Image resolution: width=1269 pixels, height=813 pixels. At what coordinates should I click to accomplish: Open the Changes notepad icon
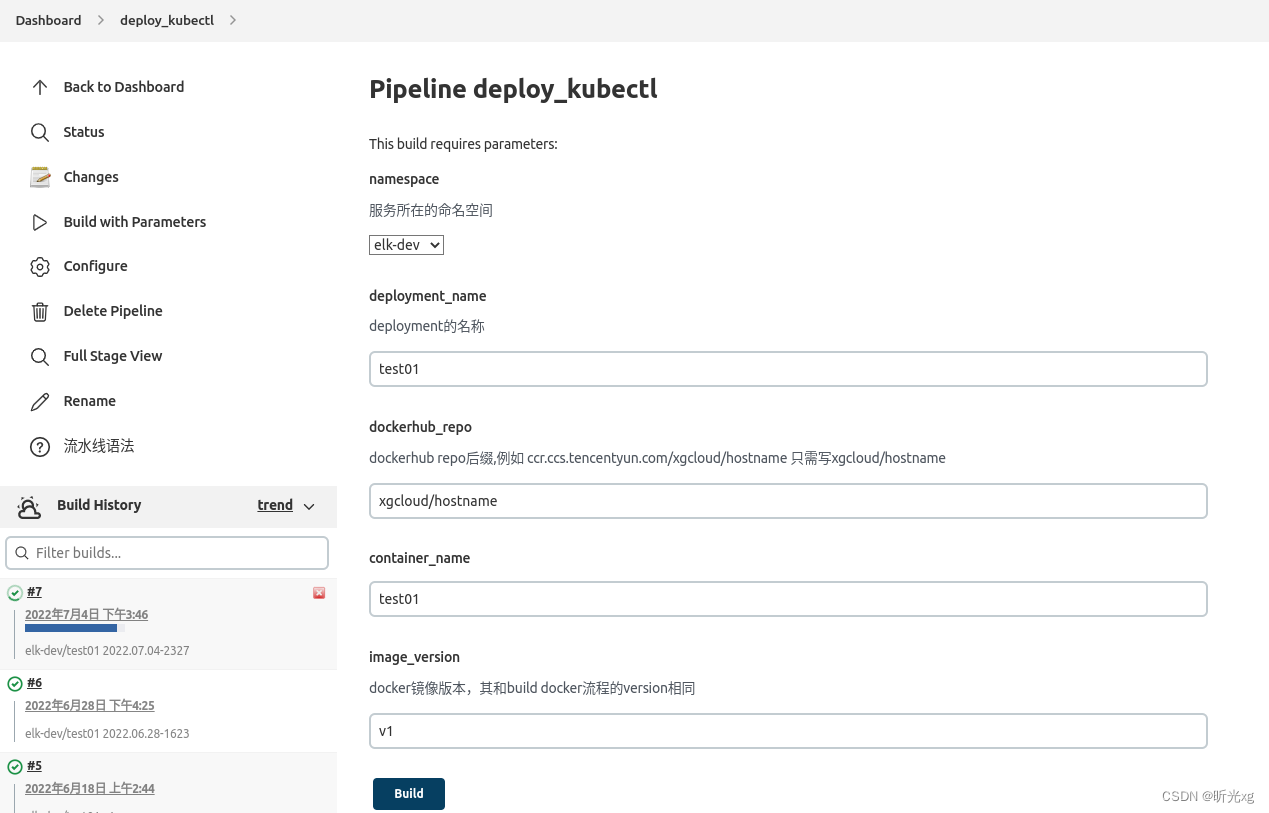tap(40, 177)
